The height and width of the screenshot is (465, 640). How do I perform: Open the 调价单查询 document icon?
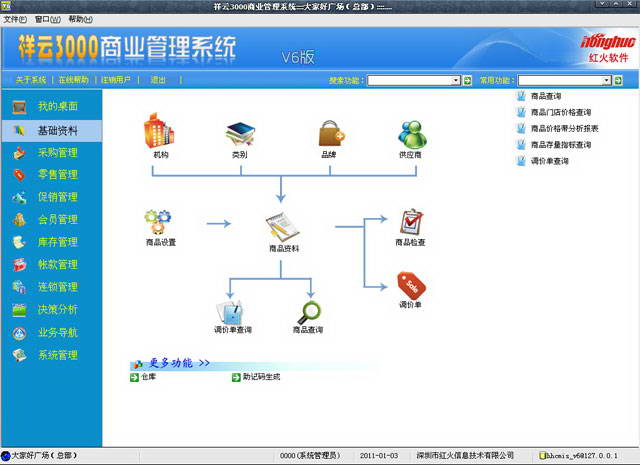pos(229,312)
